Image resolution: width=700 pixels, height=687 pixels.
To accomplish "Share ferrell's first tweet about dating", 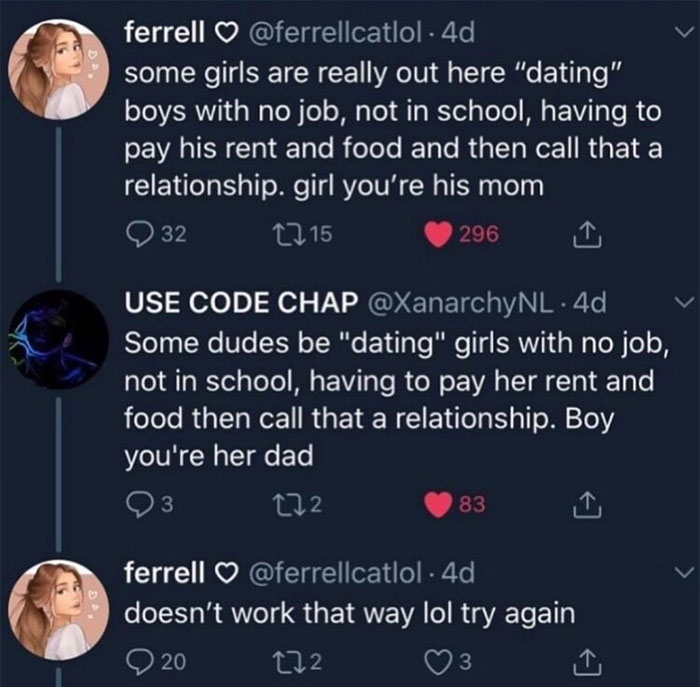I will point(588,235).
